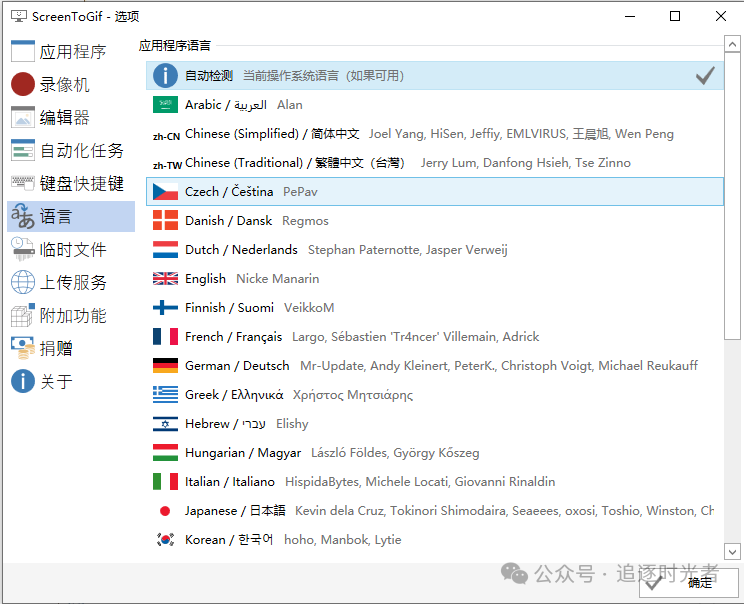Image resolution: width=744 pixels, height=604 pixels.
Task: Click the 自动化任务 list icon
Action: coord(23,150)
